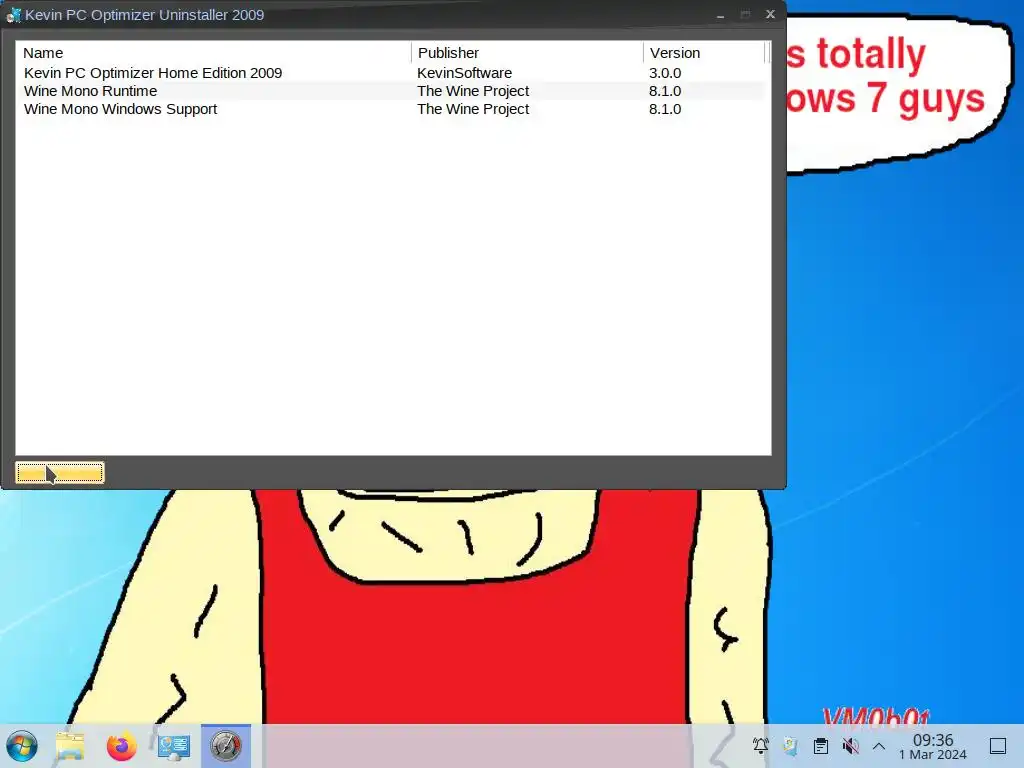Click The Wine Project for Wine Mono Runtime
Viewport: 1024px width, 768px height.
(473, 91)
